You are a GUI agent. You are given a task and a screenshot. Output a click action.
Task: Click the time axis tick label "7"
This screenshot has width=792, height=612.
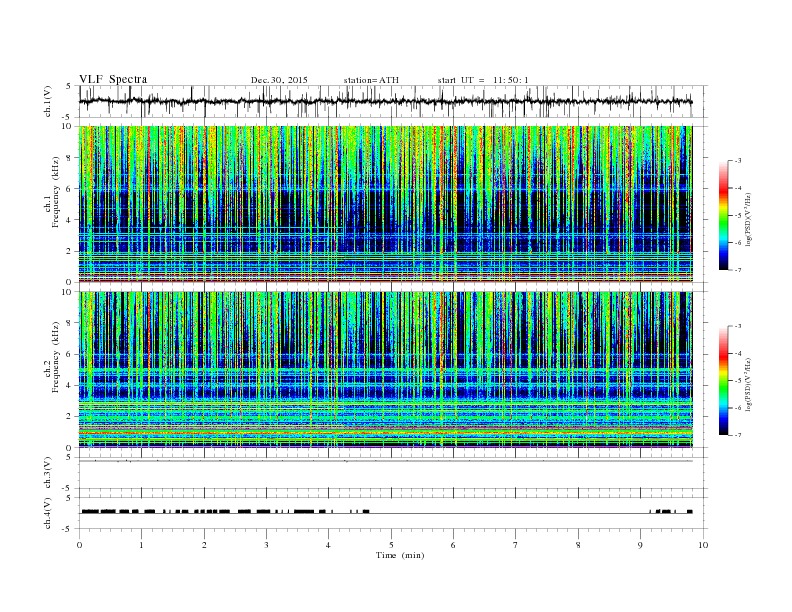(x=516, y=545)
